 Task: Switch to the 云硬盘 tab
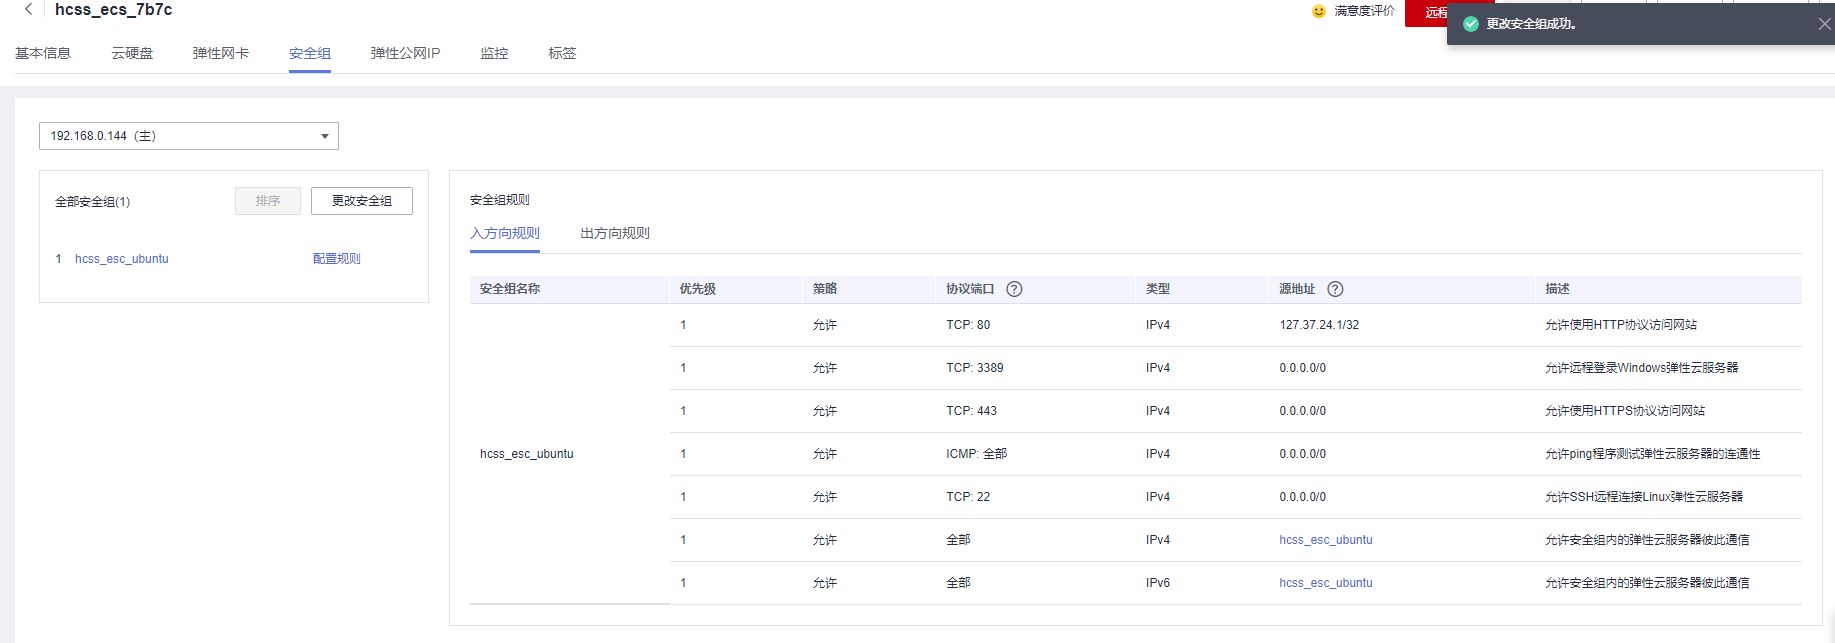coord(132,53)
